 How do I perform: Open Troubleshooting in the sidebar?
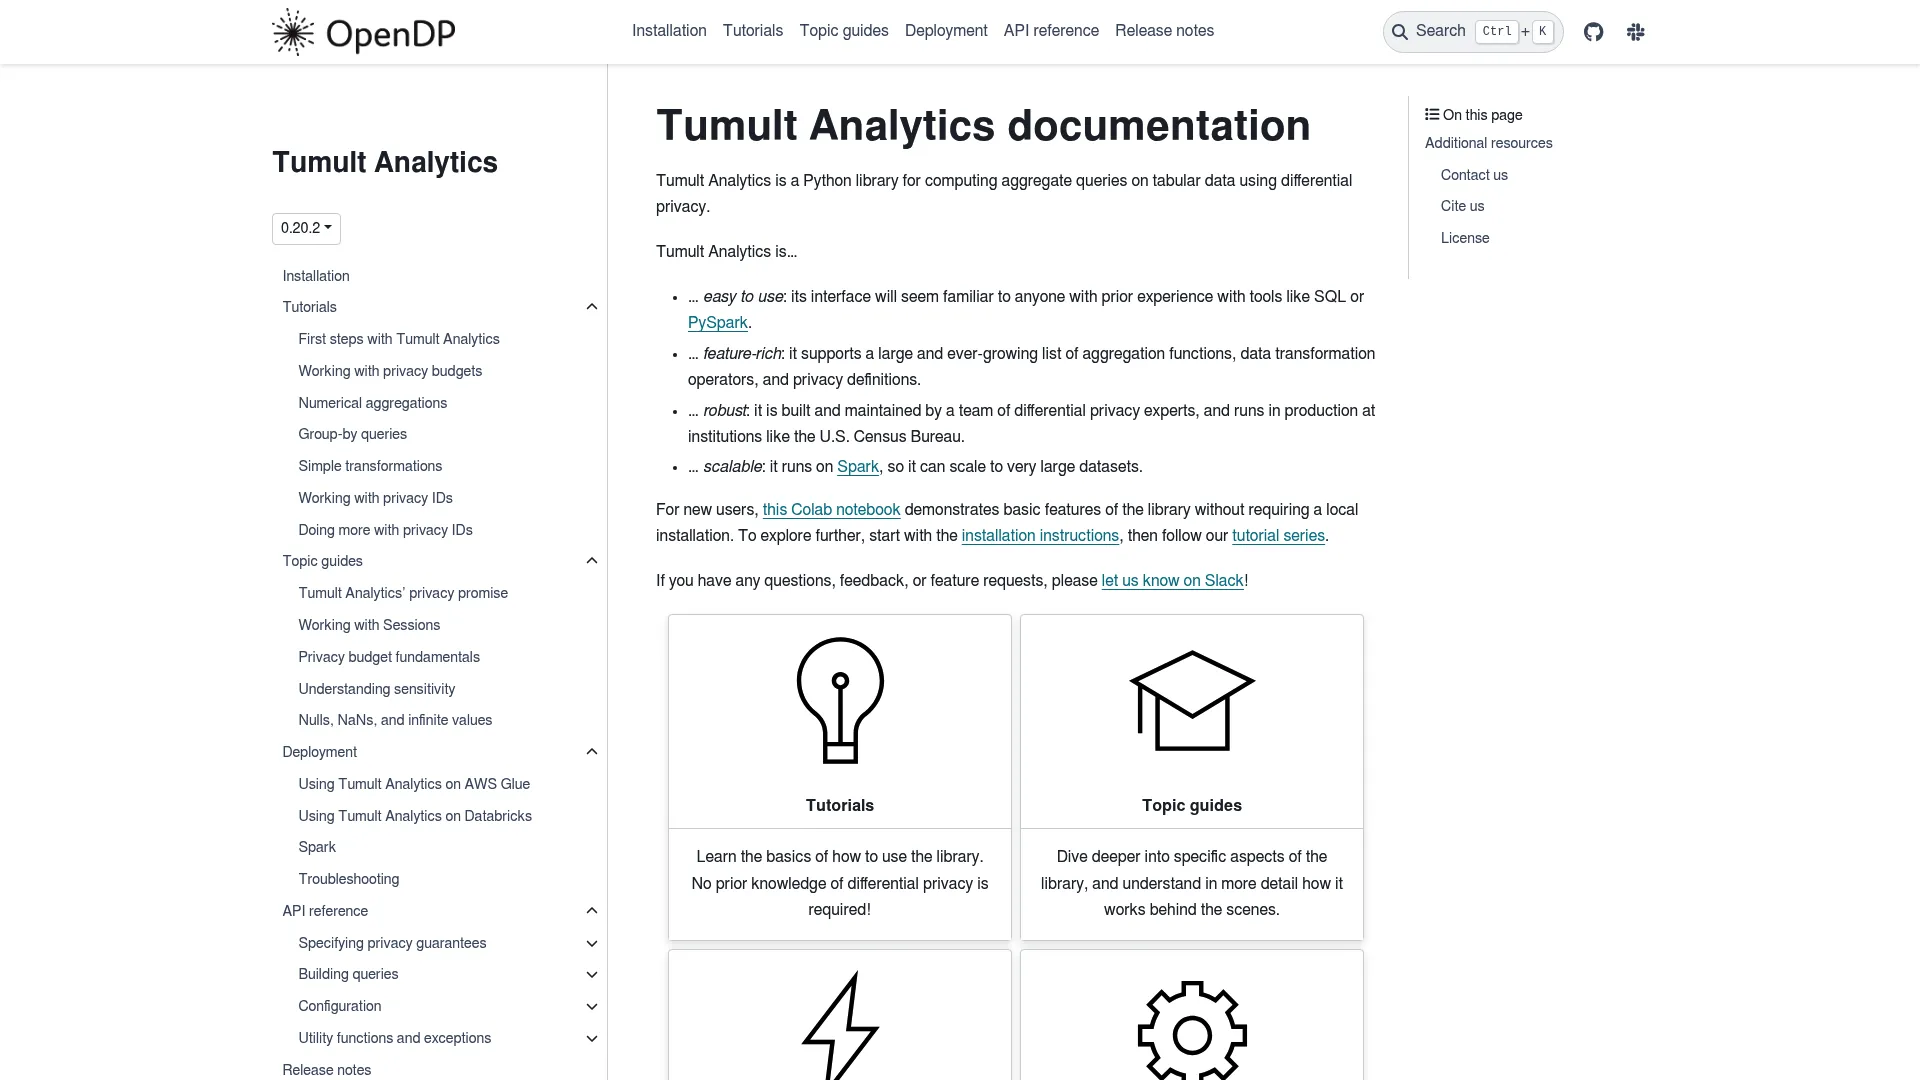[349, 879]
